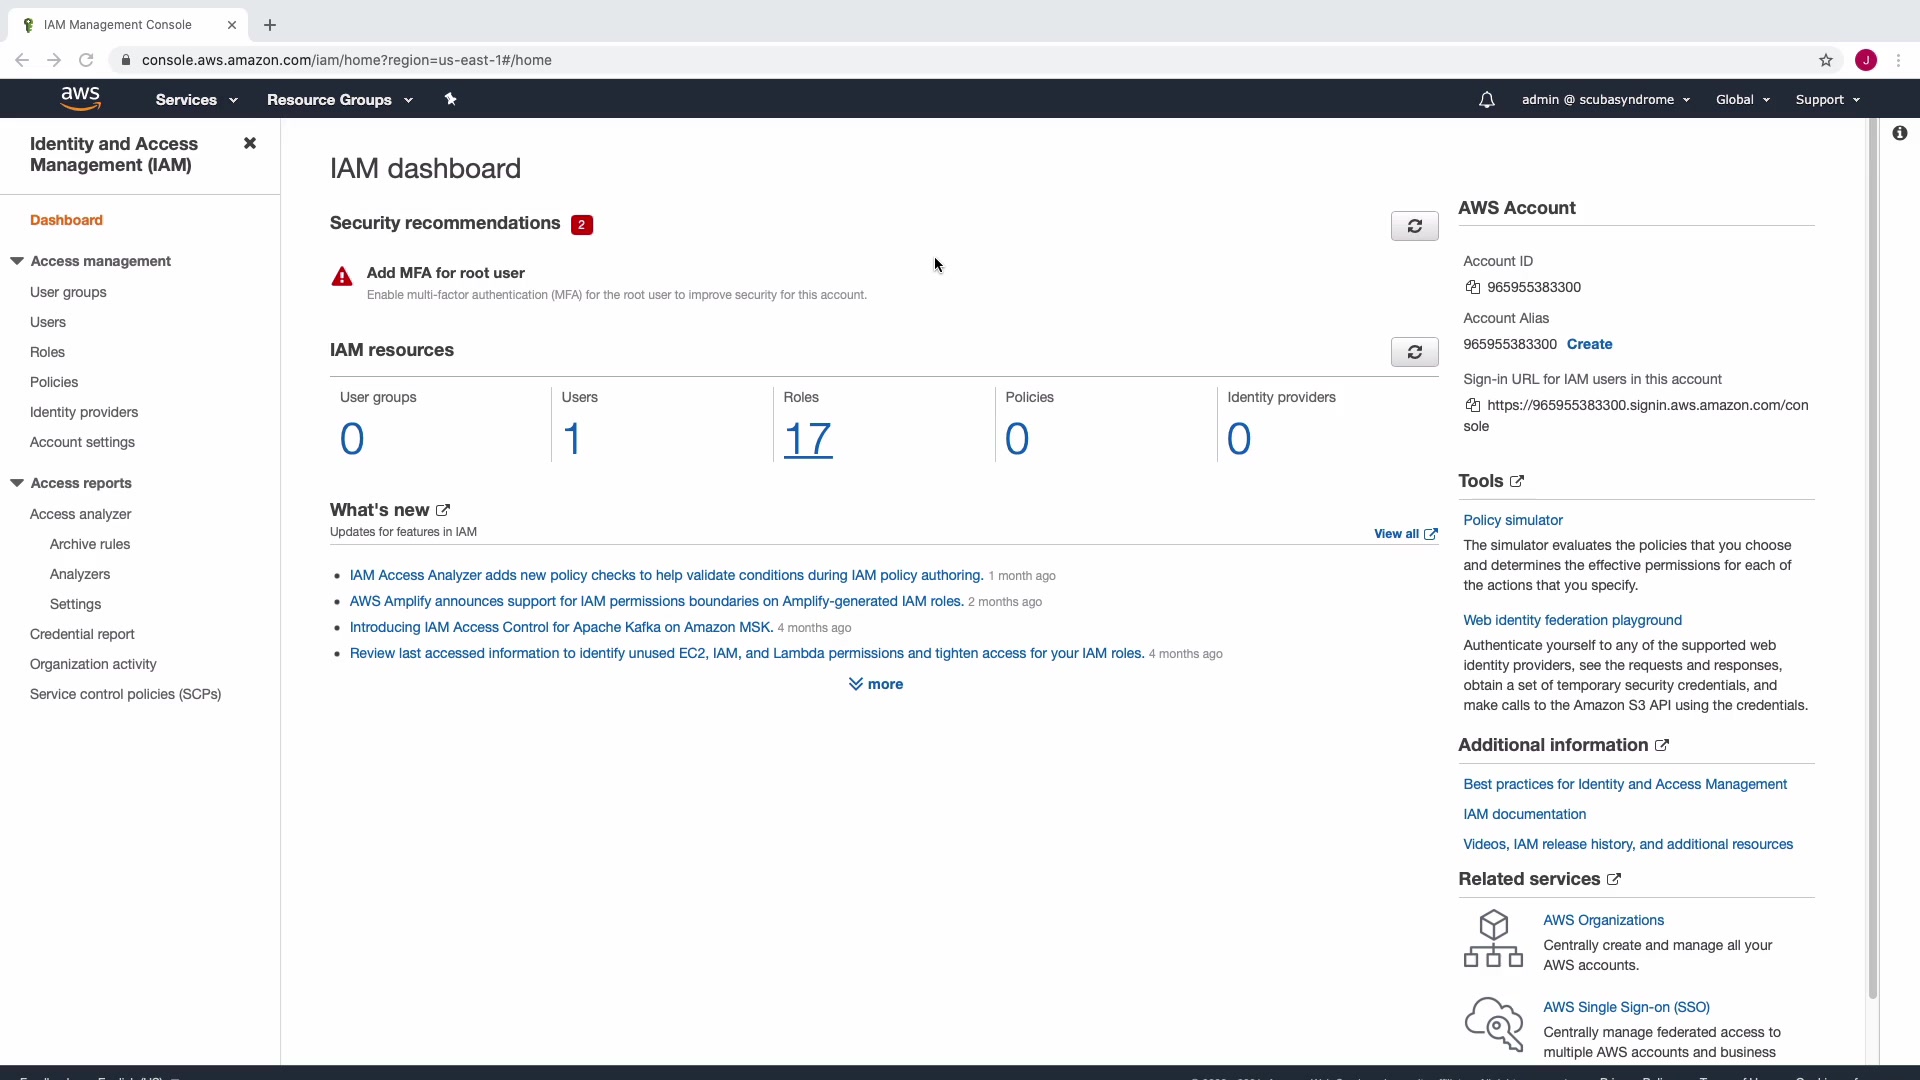
Task: Collapse the Access reports section
Action: [x=17, y=483]
